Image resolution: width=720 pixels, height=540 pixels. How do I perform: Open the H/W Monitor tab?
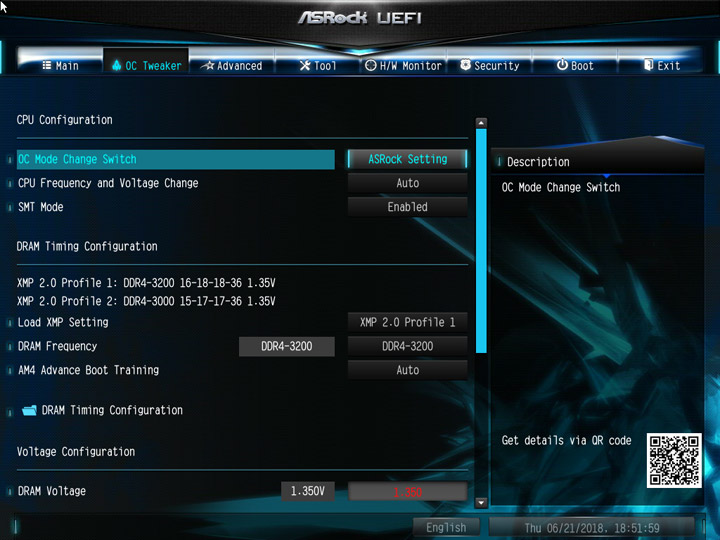403,66
